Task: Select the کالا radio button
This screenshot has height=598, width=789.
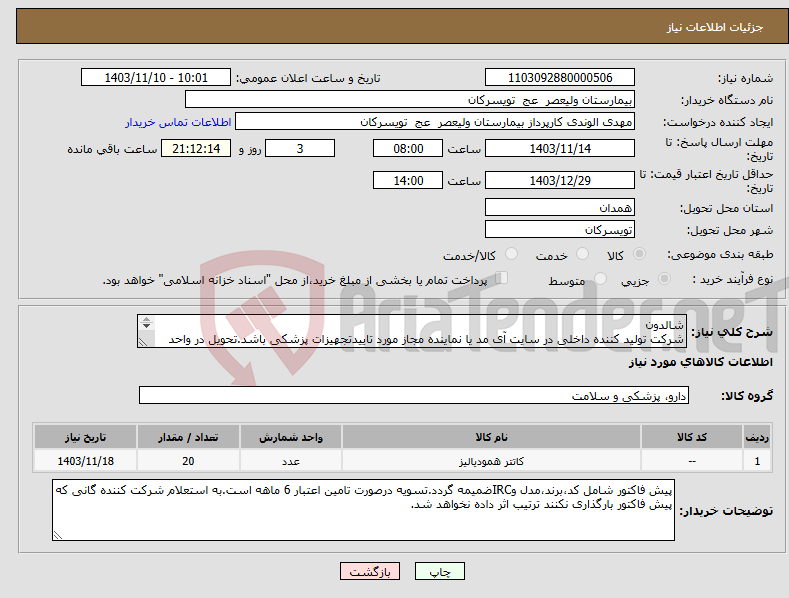Action: point(640,254)
